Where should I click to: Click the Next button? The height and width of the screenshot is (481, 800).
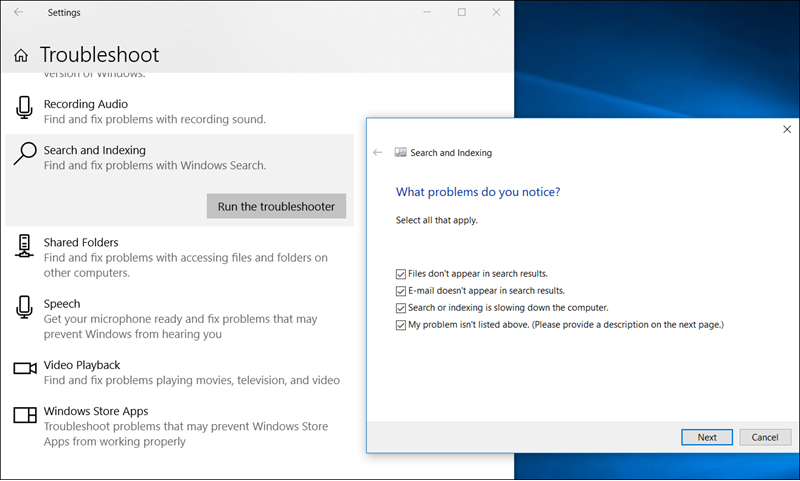(707, 437)
